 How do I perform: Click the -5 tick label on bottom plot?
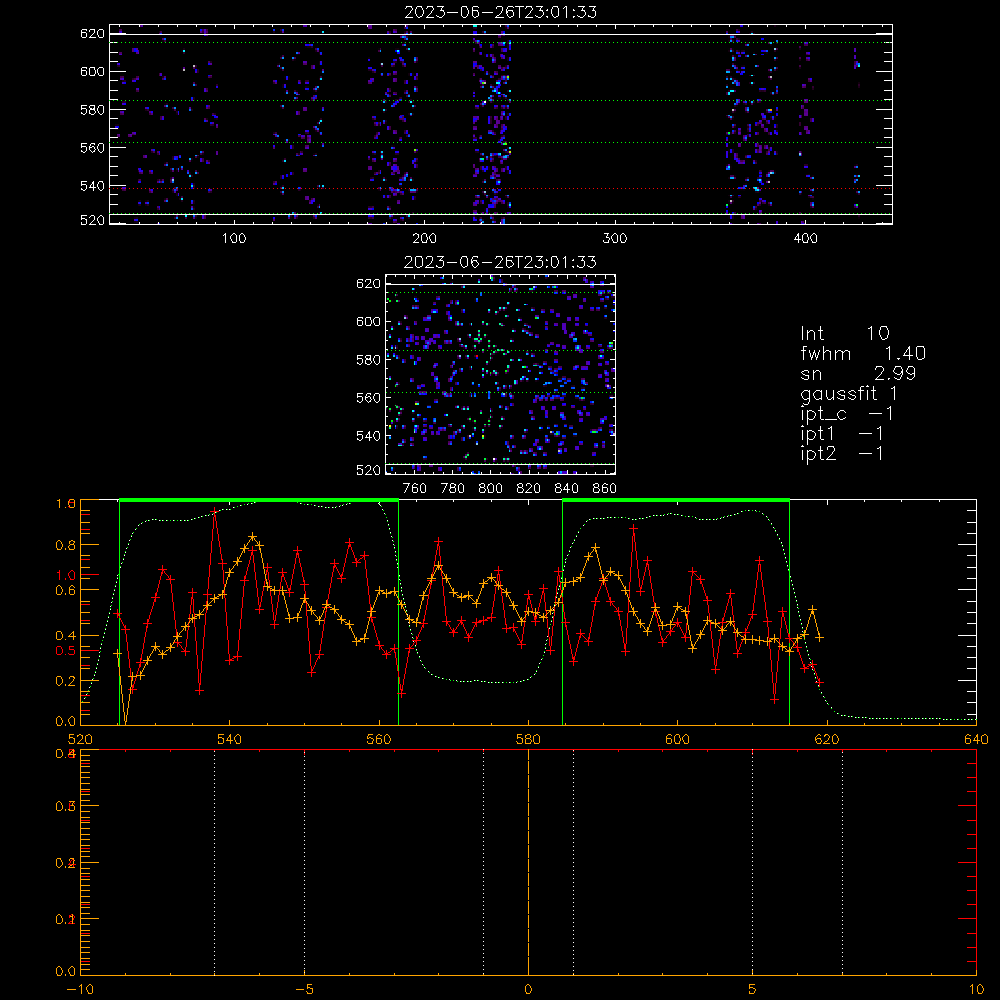coord(304,990)
